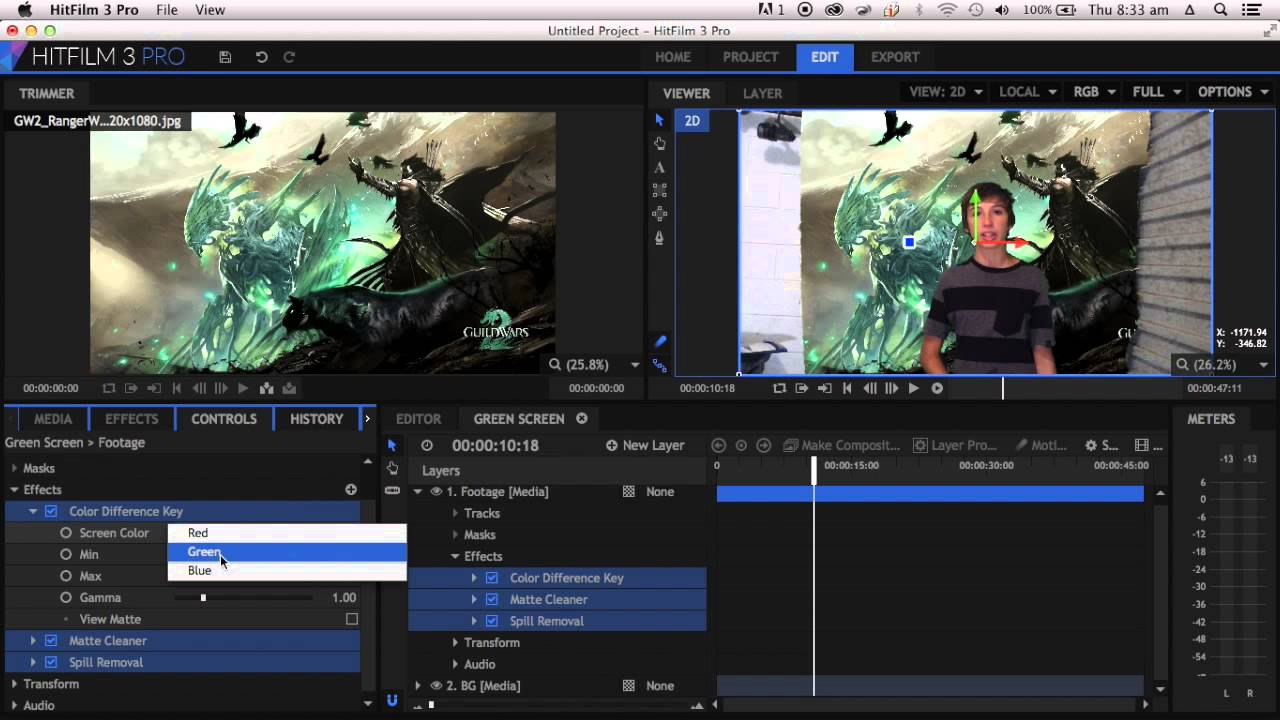This screenshot has height=720, width=1280.
Task: Toggle Color Difference Key checkbox in Controls
Action: pyautogui.click(x=51, y=511)
